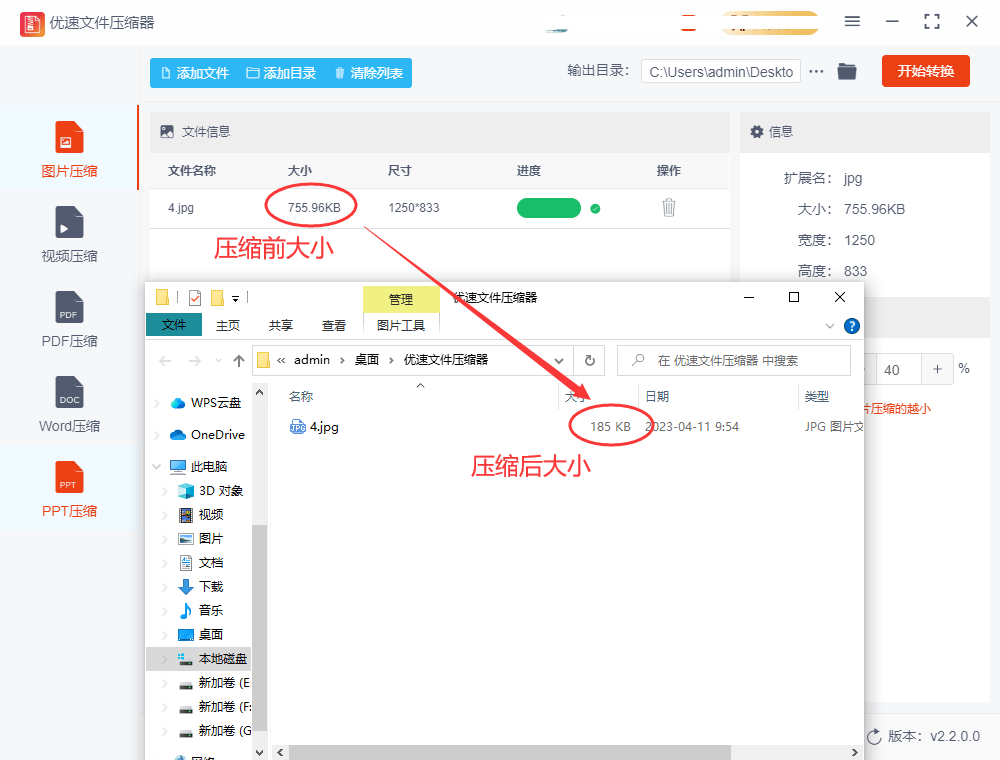Open the 文件 tab in Explorer ribbon

click(173, 325)
